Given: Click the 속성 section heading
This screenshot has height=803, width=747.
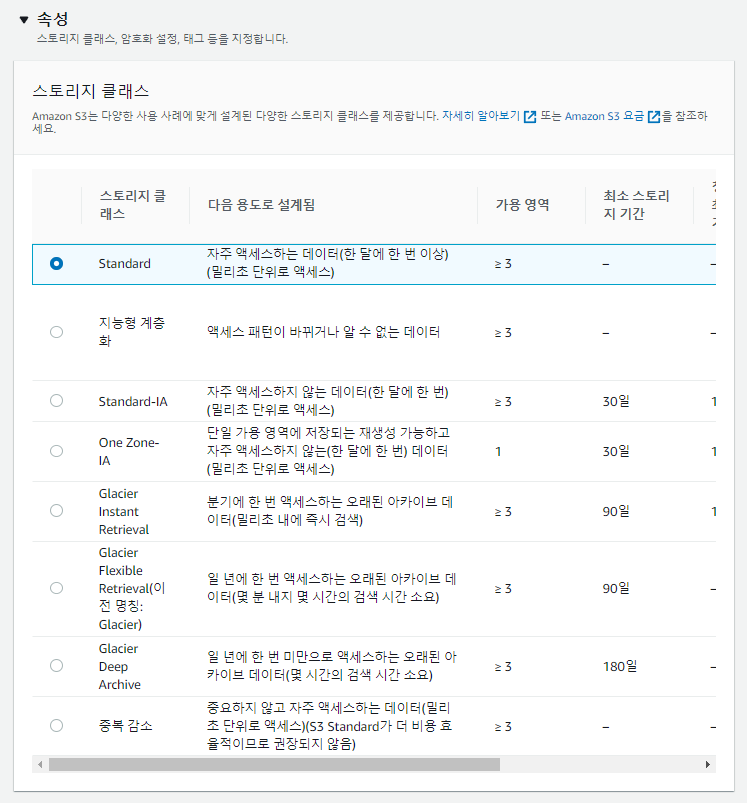Looking at the screenshot, I should tap(52, 19).
